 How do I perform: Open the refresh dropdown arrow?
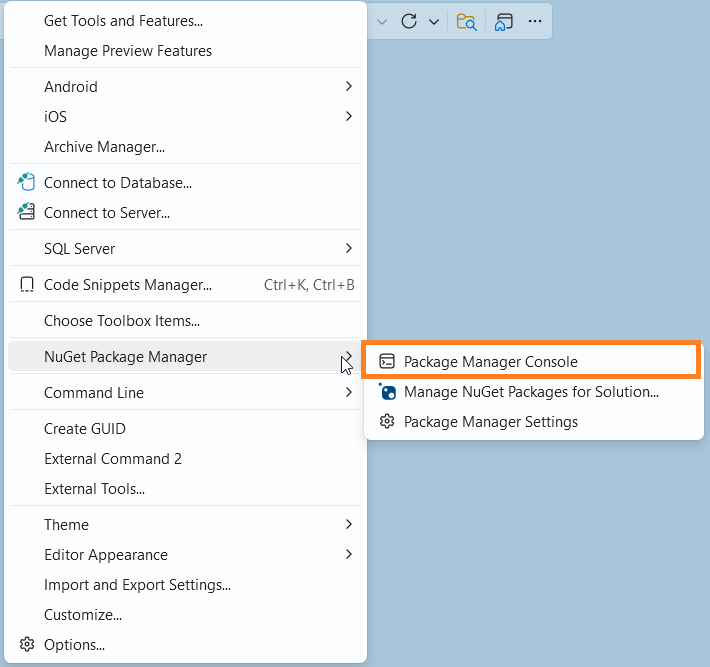point(434,21)
